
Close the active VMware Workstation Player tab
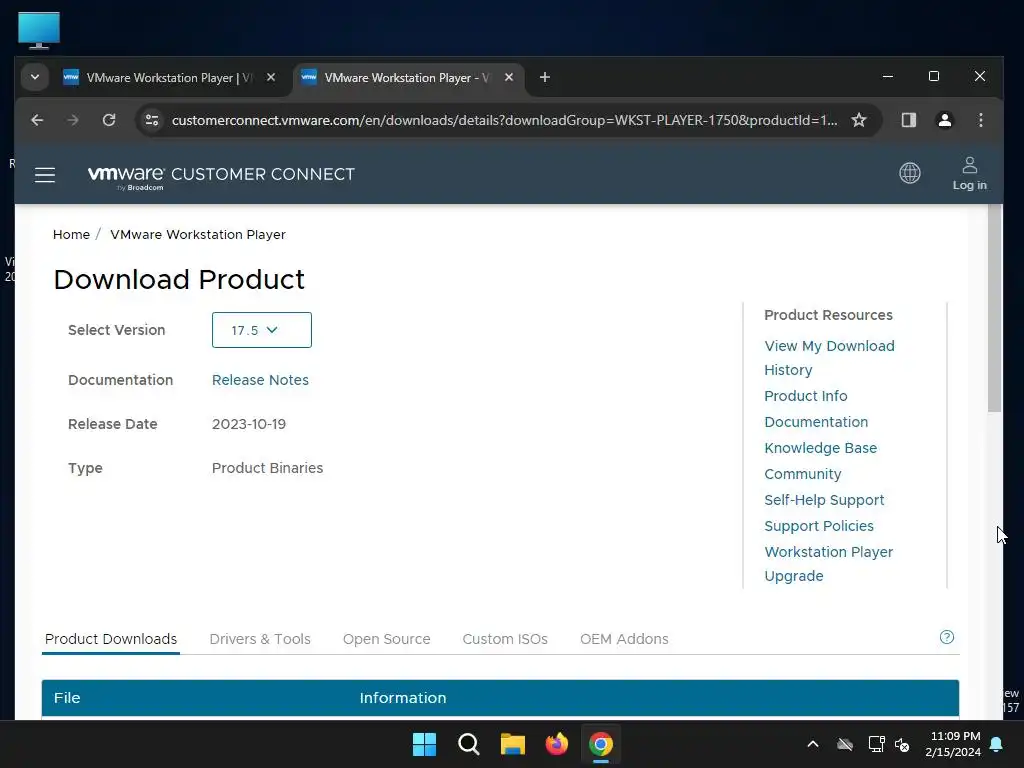(509, 77)
